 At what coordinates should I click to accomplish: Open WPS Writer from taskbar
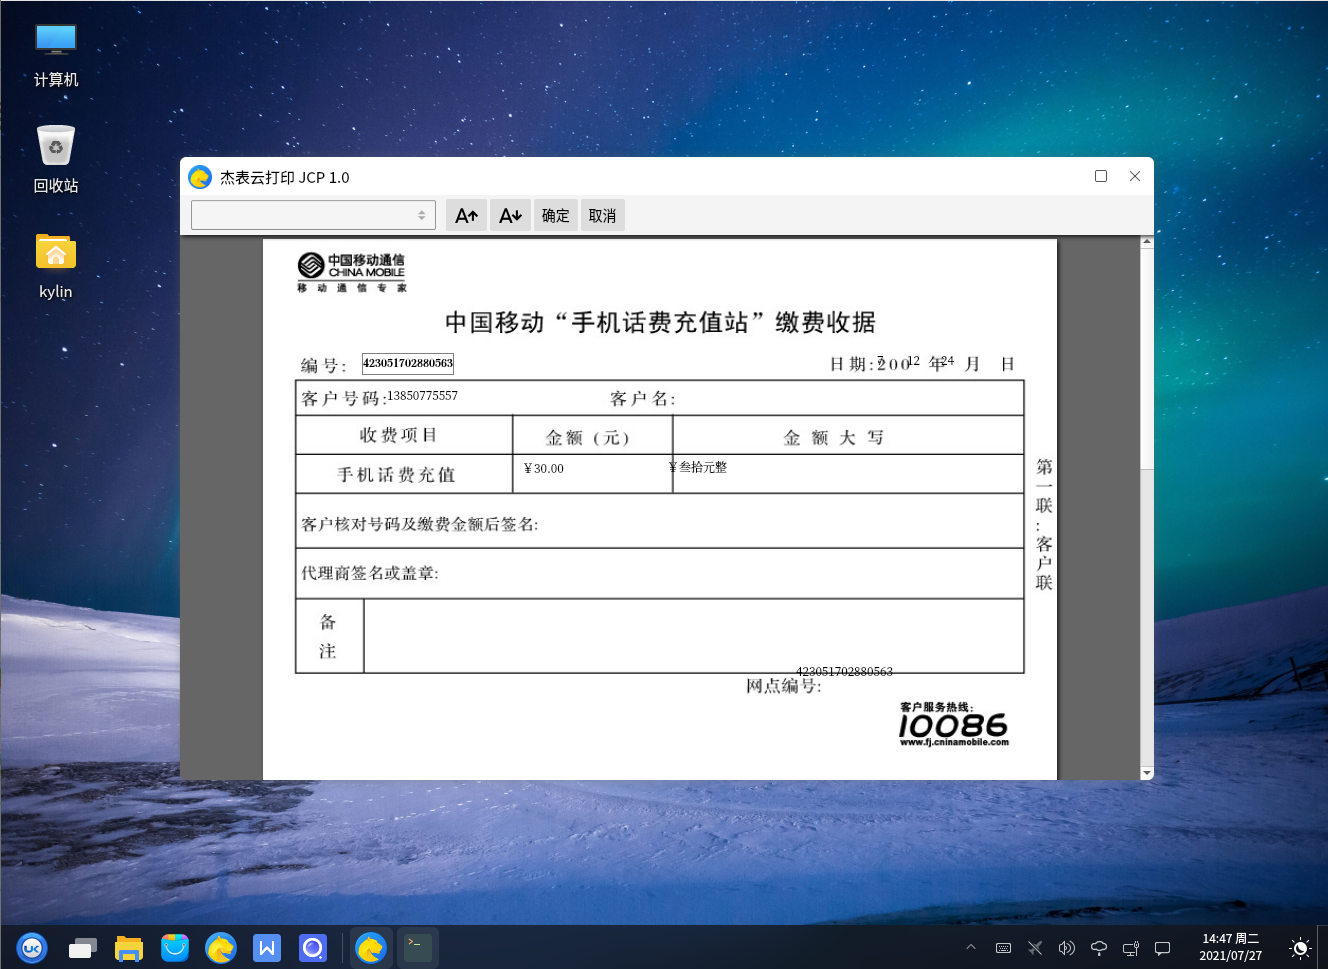click(x=267, y=947)
